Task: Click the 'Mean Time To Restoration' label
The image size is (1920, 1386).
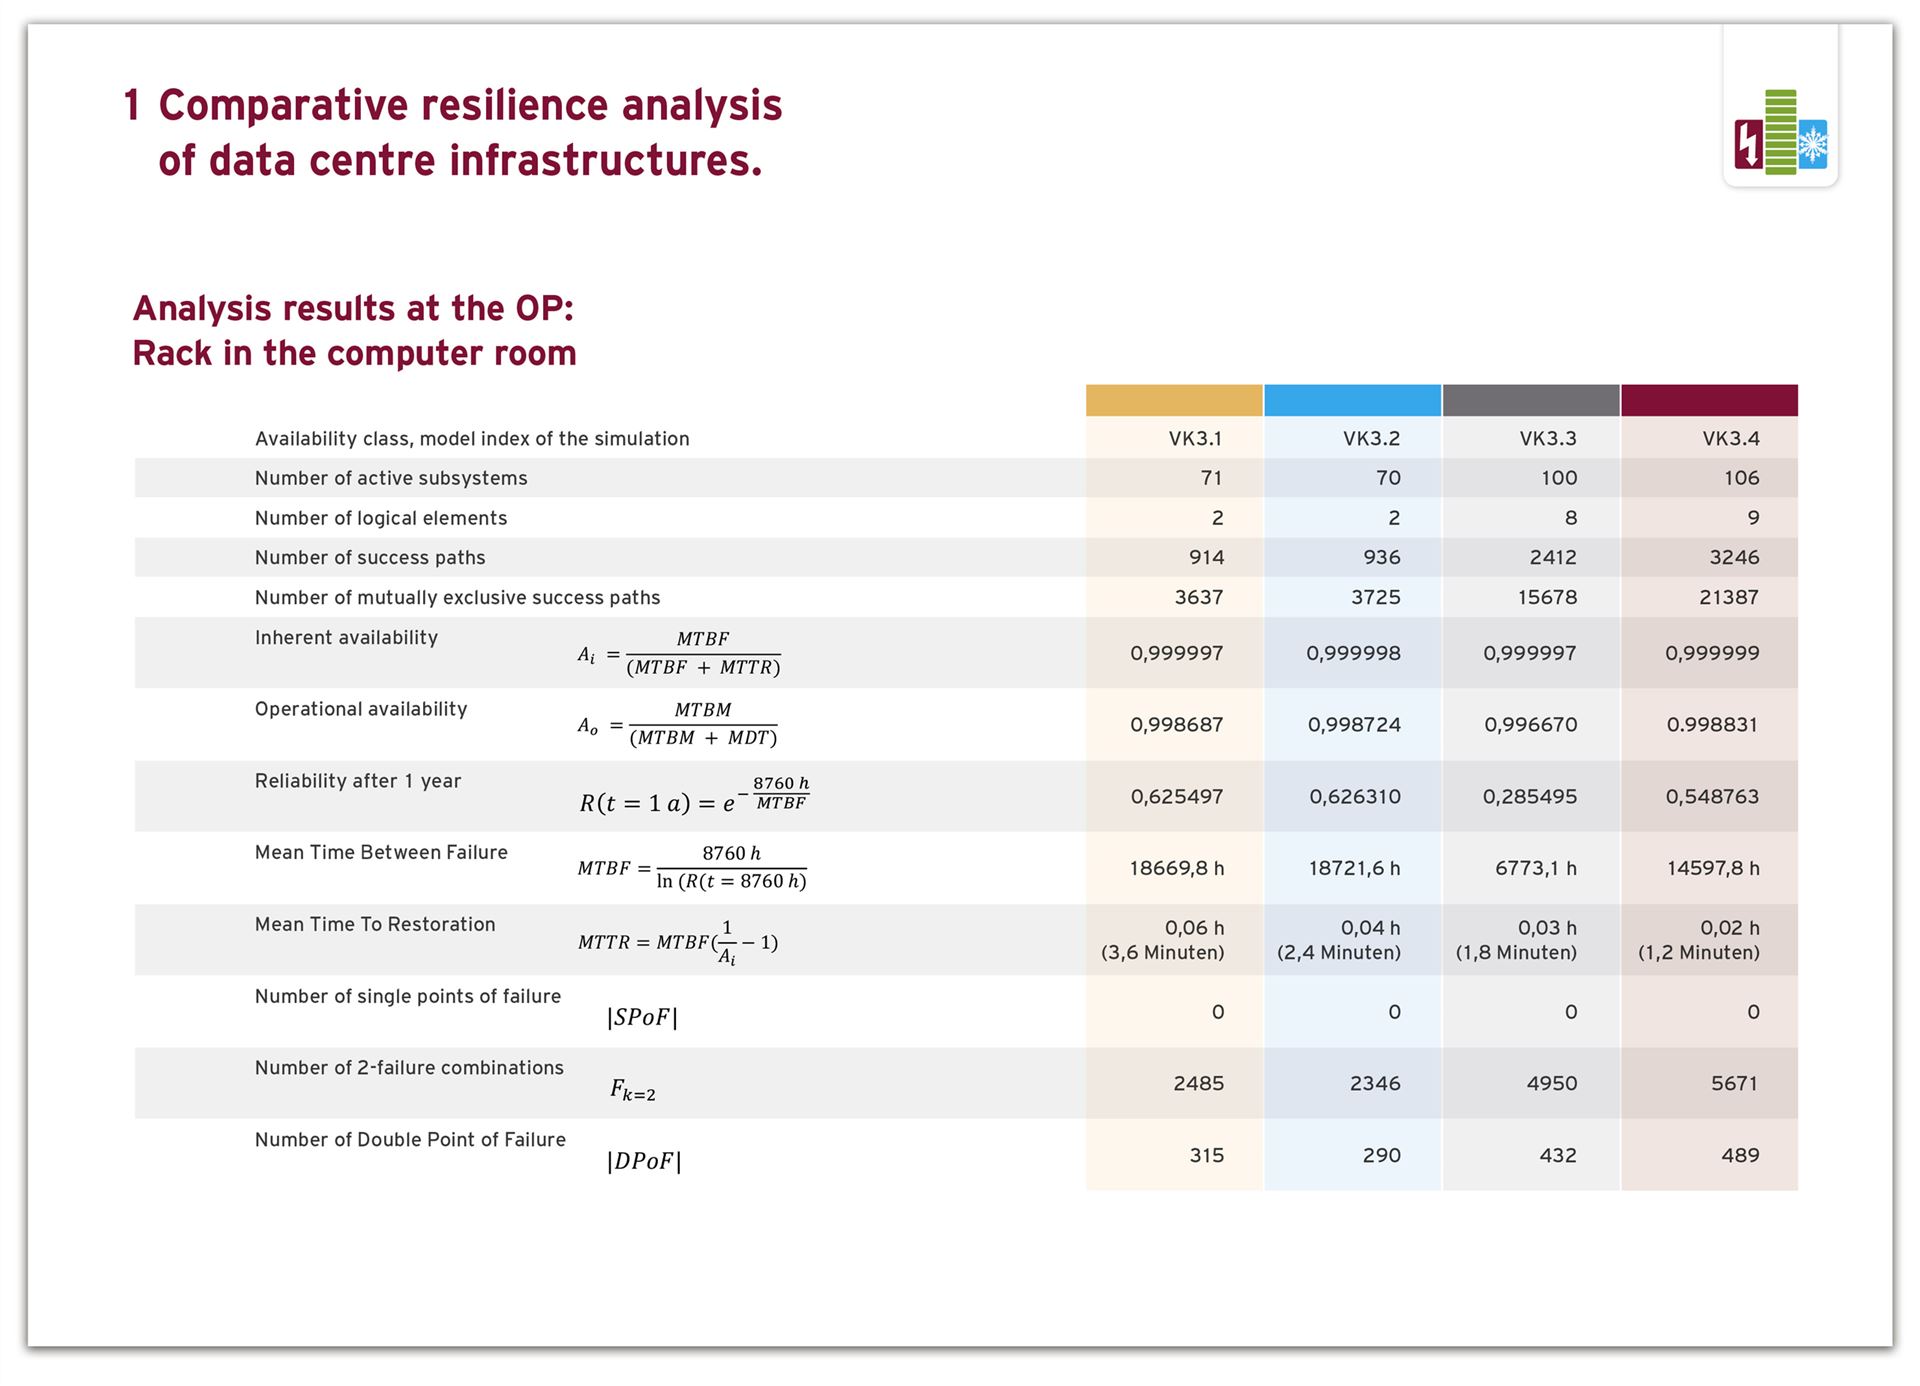Action: click(375, 924)
